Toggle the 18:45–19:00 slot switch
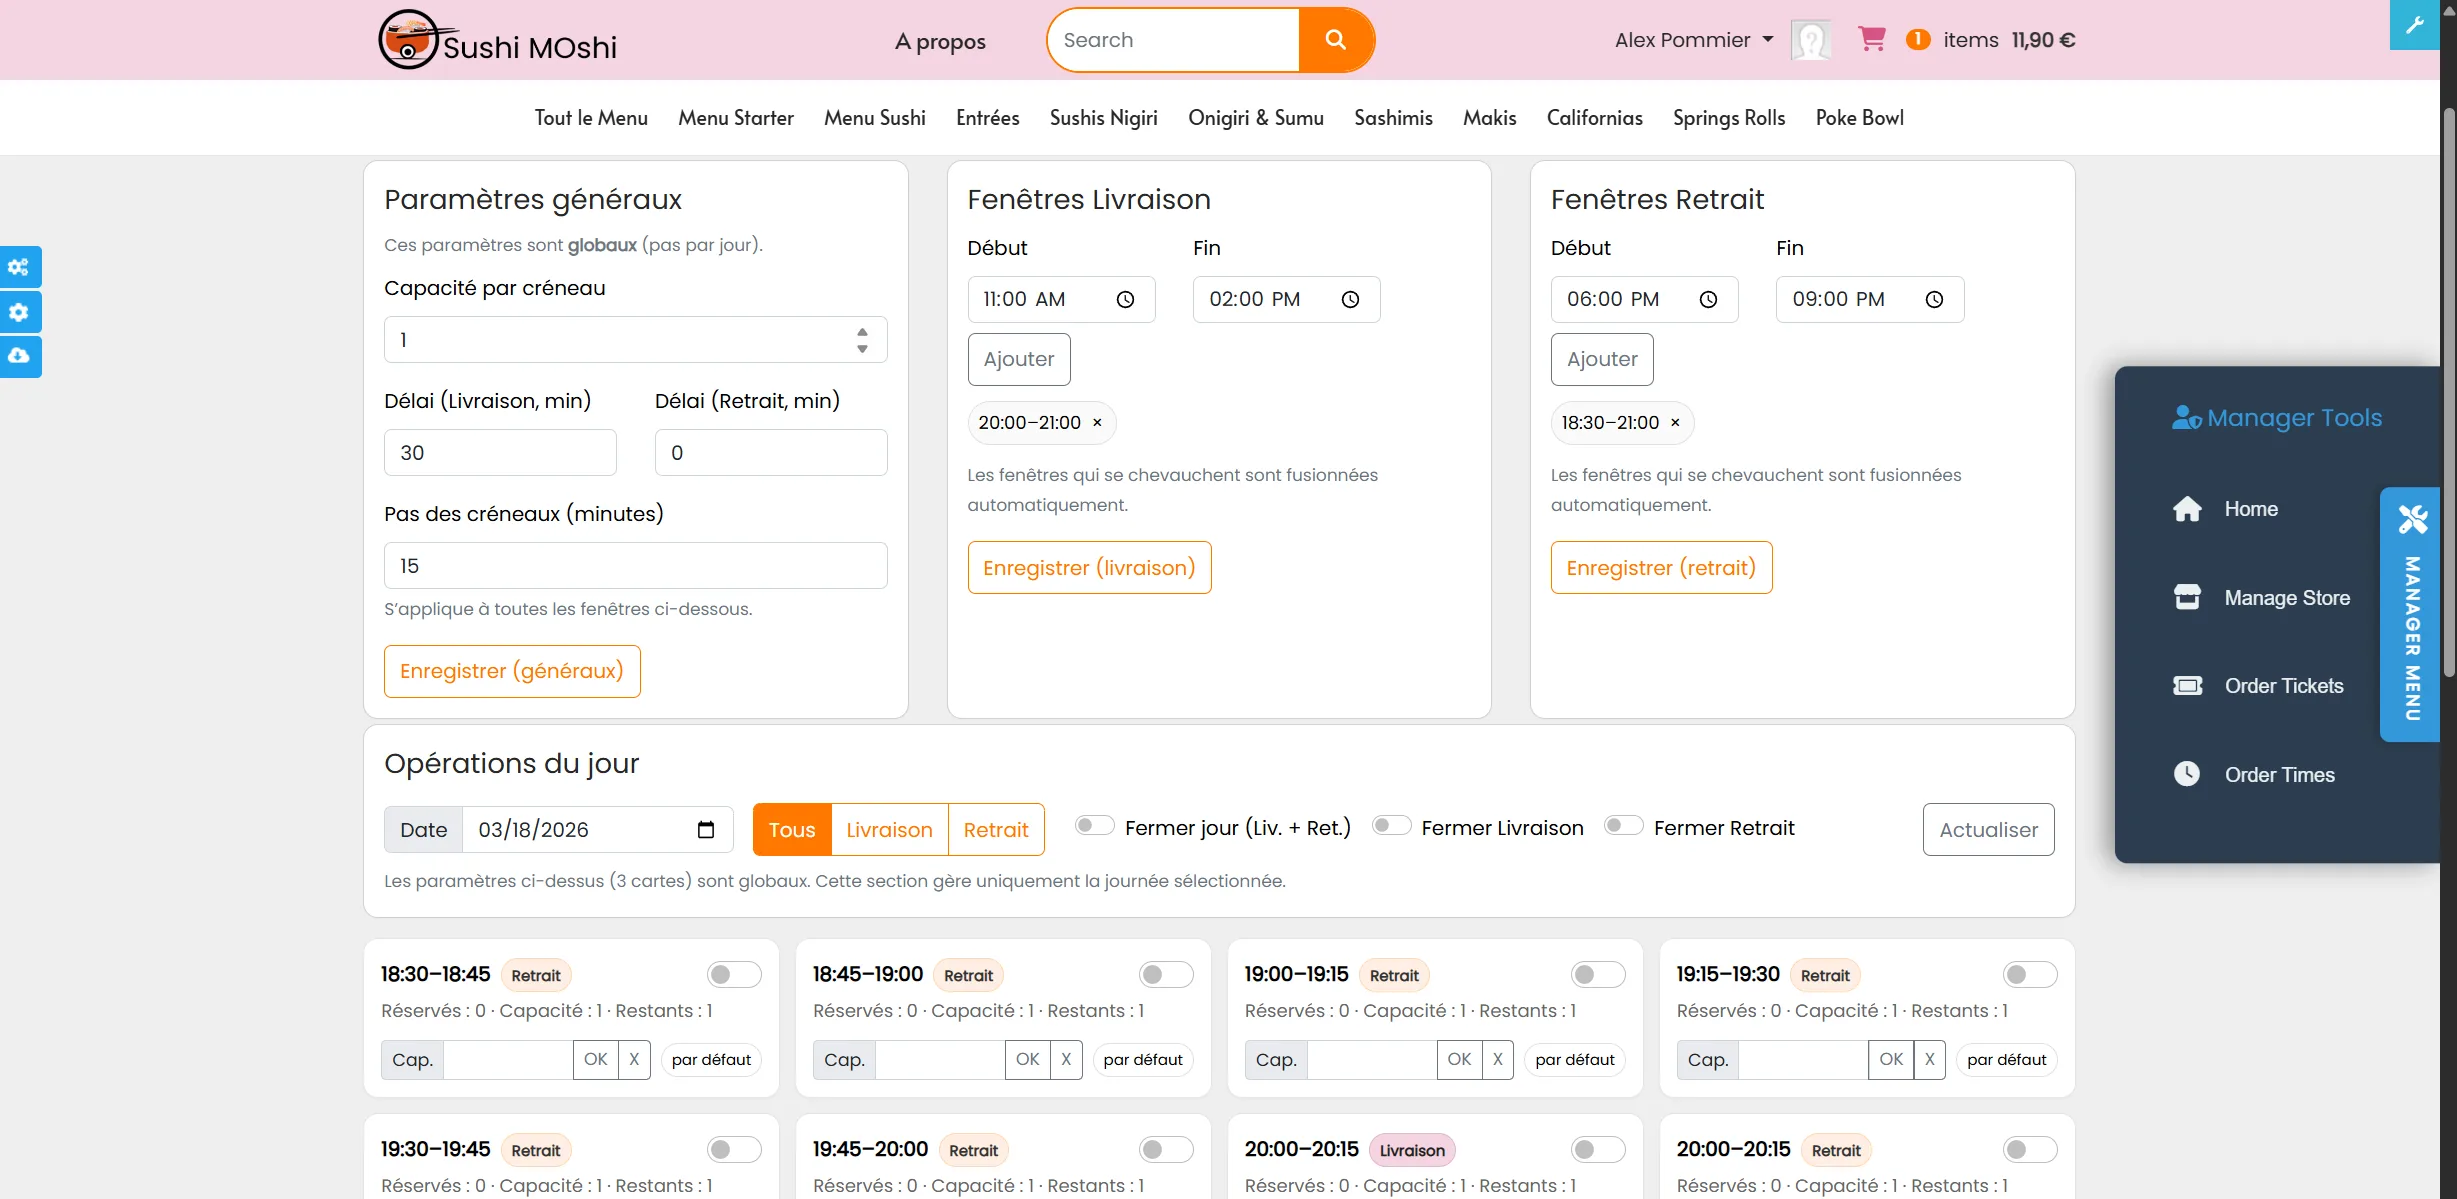The image size is (2457, 1199). click(1166, 974)
